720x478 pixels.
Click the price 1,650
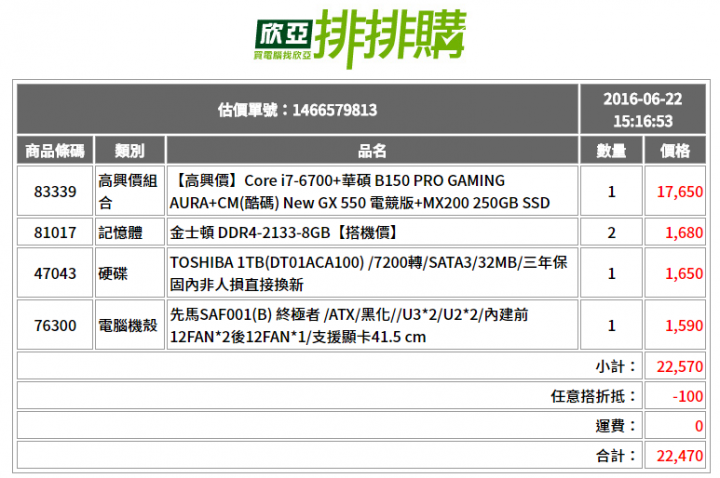(684, 273)
